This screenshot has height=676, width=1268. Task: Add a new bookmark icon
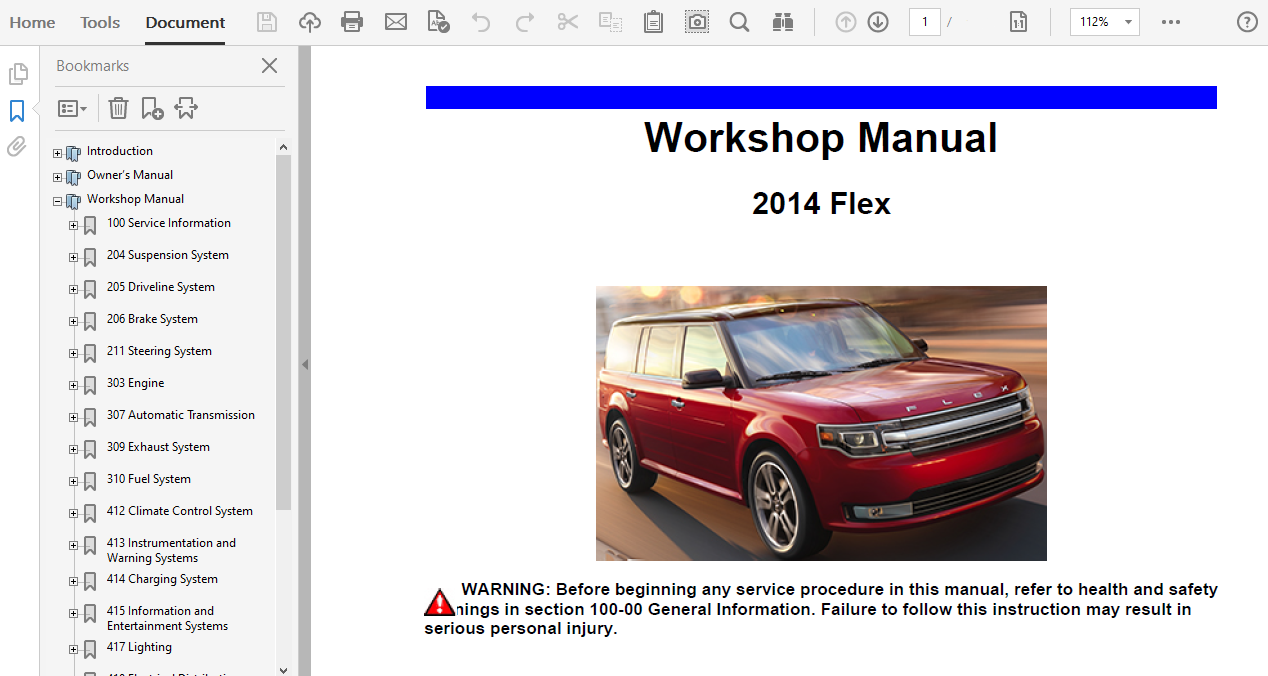point(152,108)
